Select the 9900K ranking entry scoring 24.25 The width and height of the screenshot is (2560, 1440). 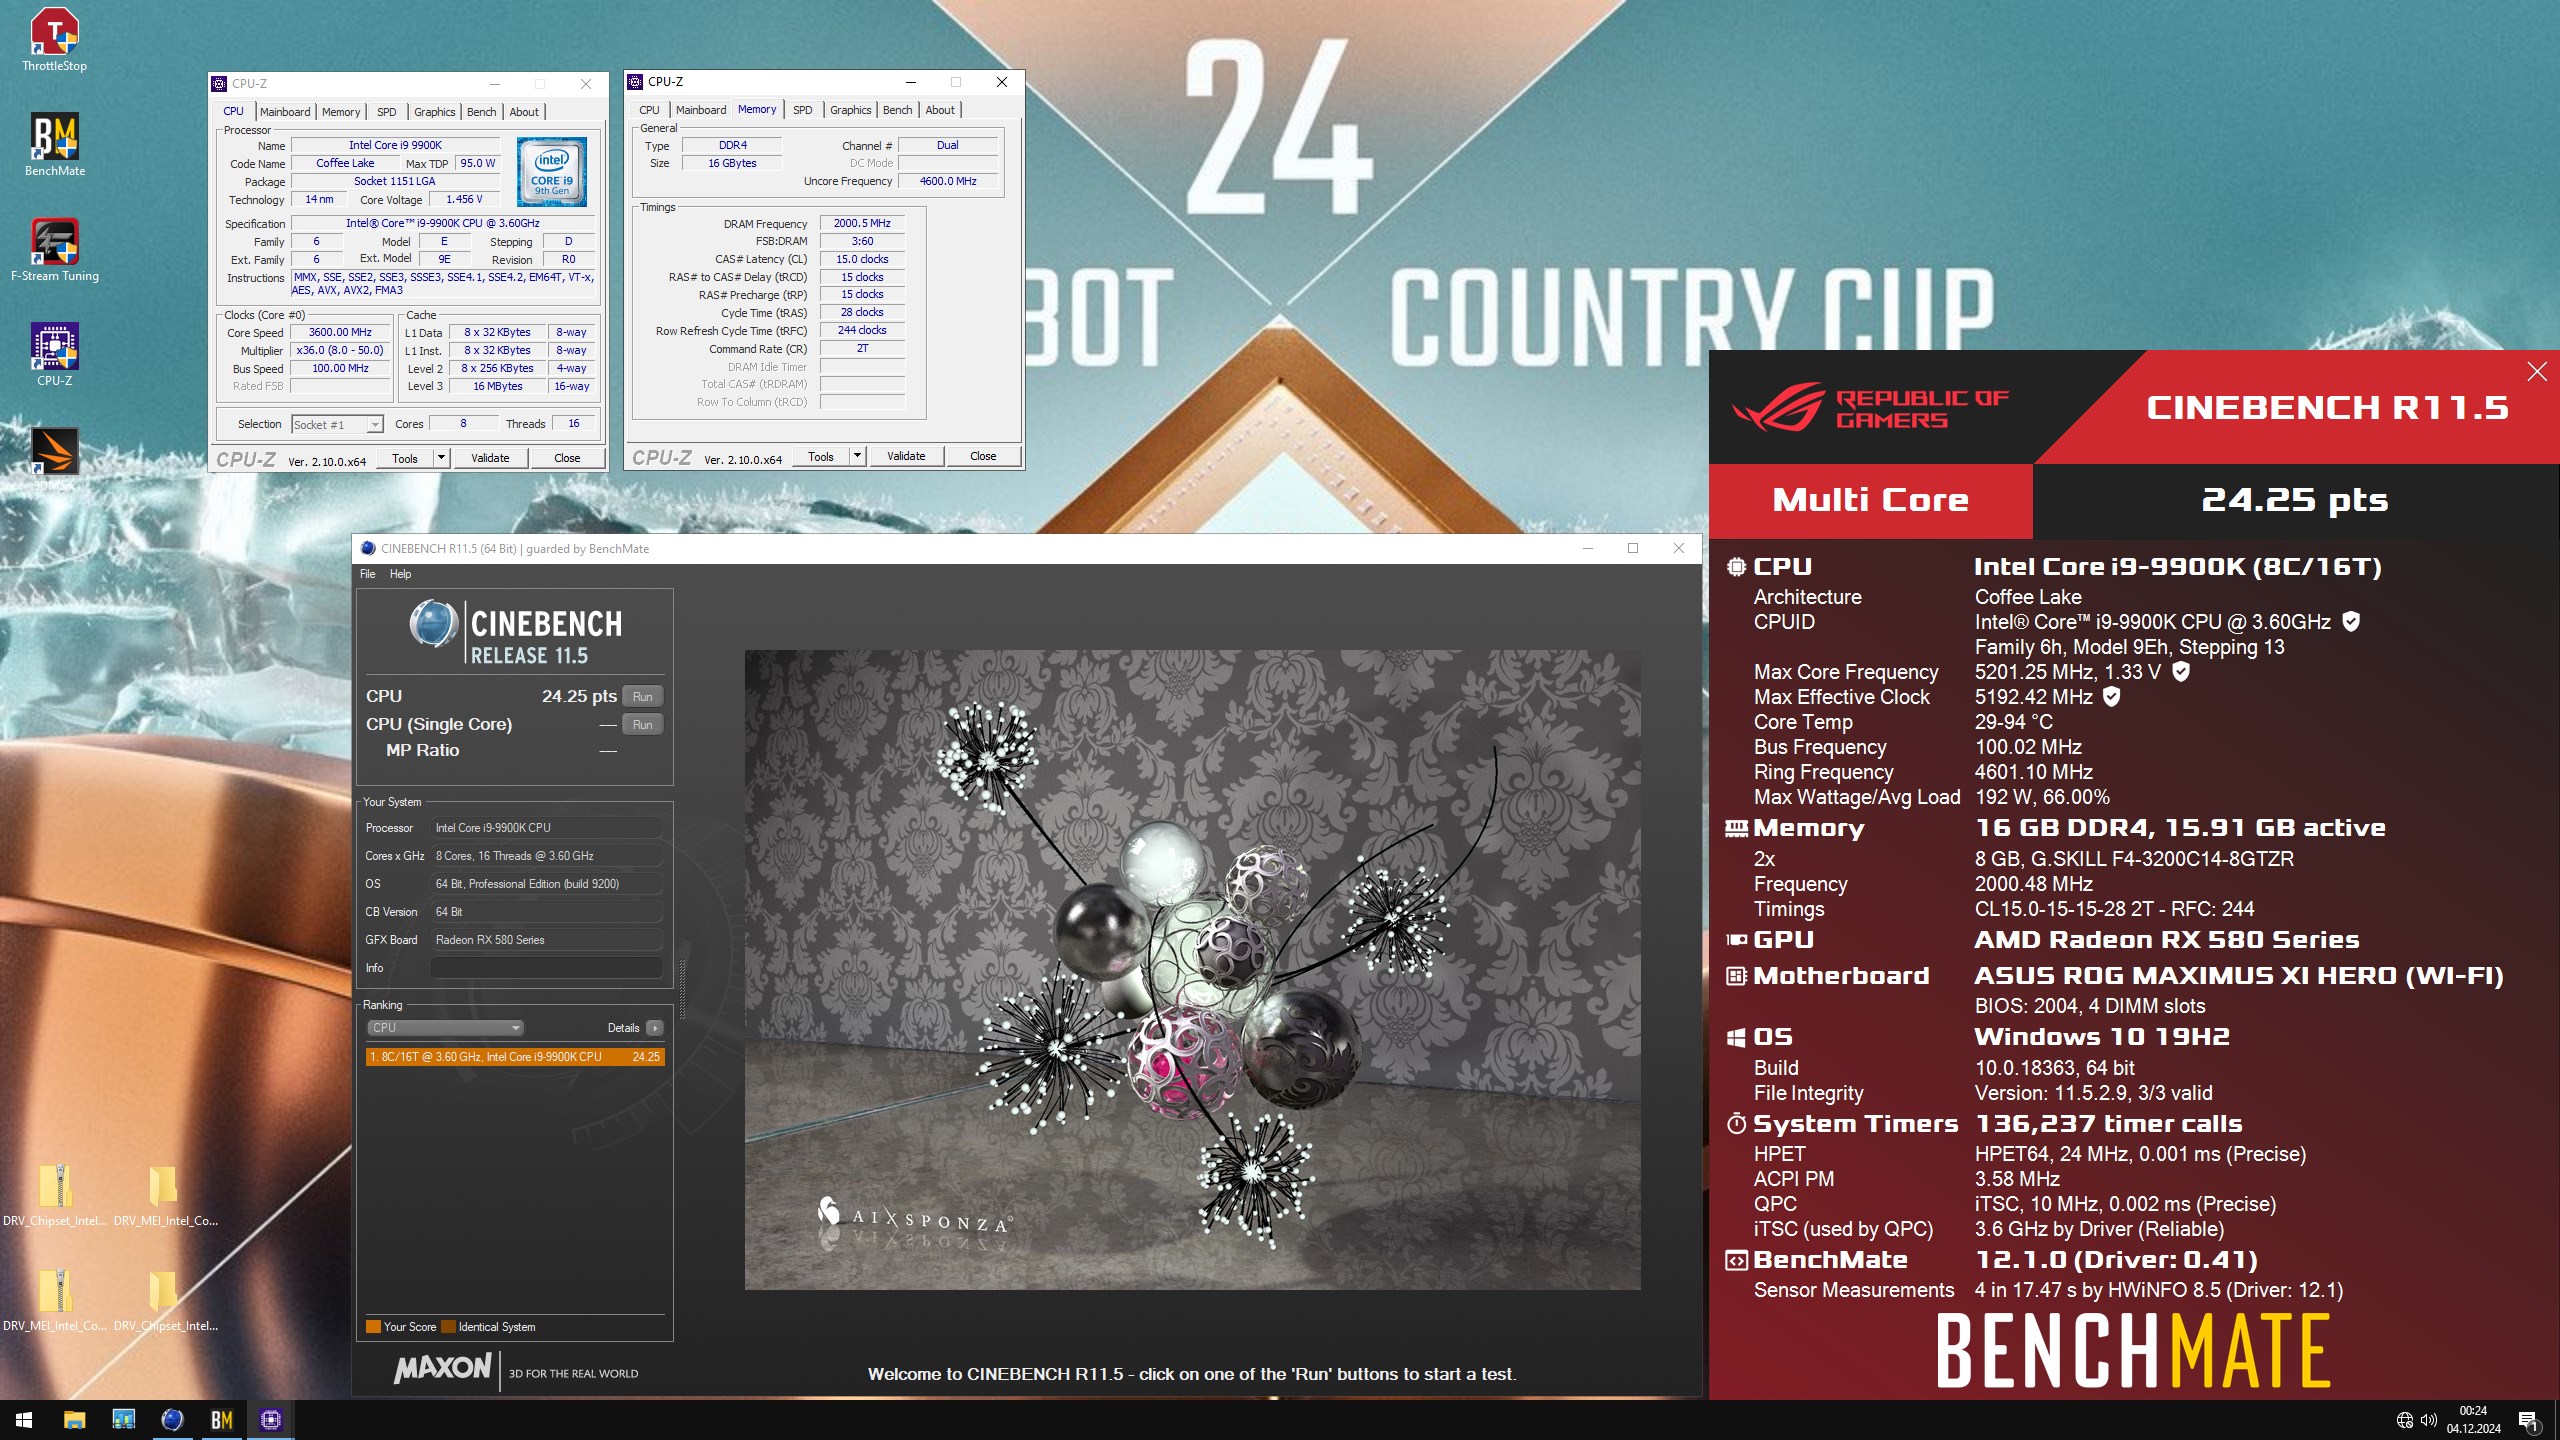click(x=515, y=1057)
